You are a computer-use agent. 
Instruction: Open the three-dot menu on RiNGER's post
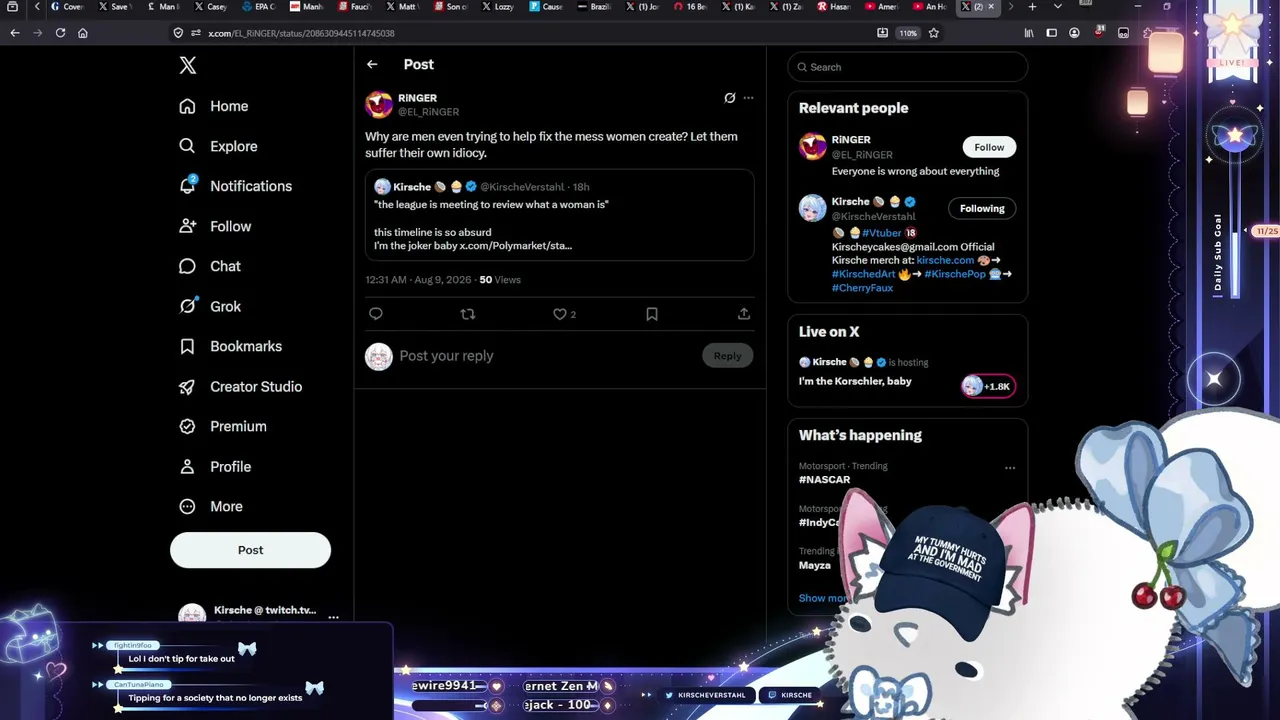click(x=748, y=98)
